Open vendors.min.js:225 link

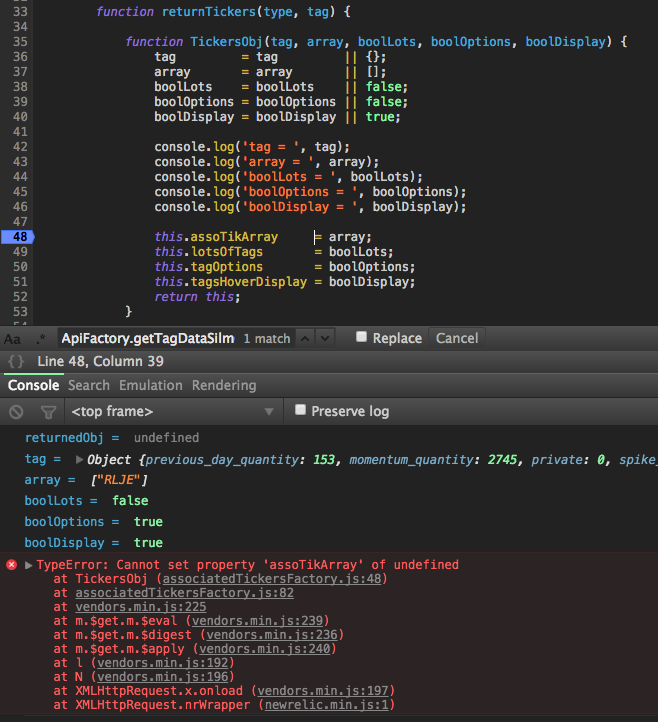pos(141,607)
